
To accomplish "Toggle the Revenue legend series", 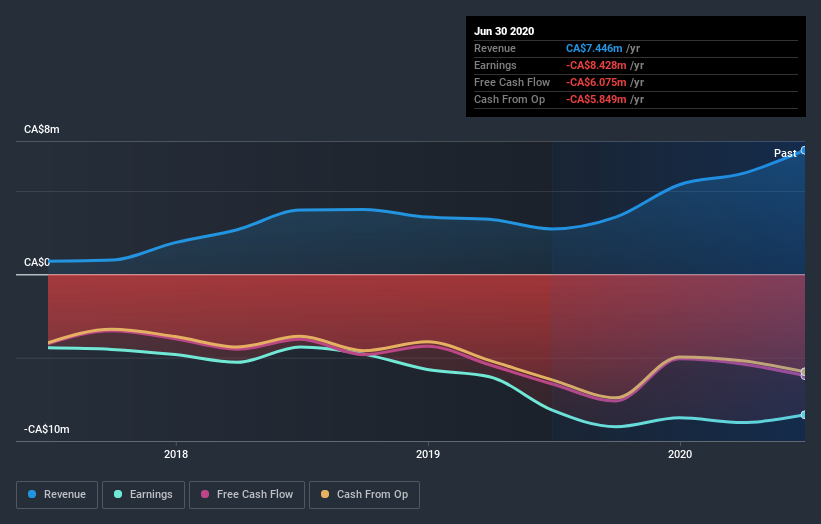I will click(x=57, y=495).
